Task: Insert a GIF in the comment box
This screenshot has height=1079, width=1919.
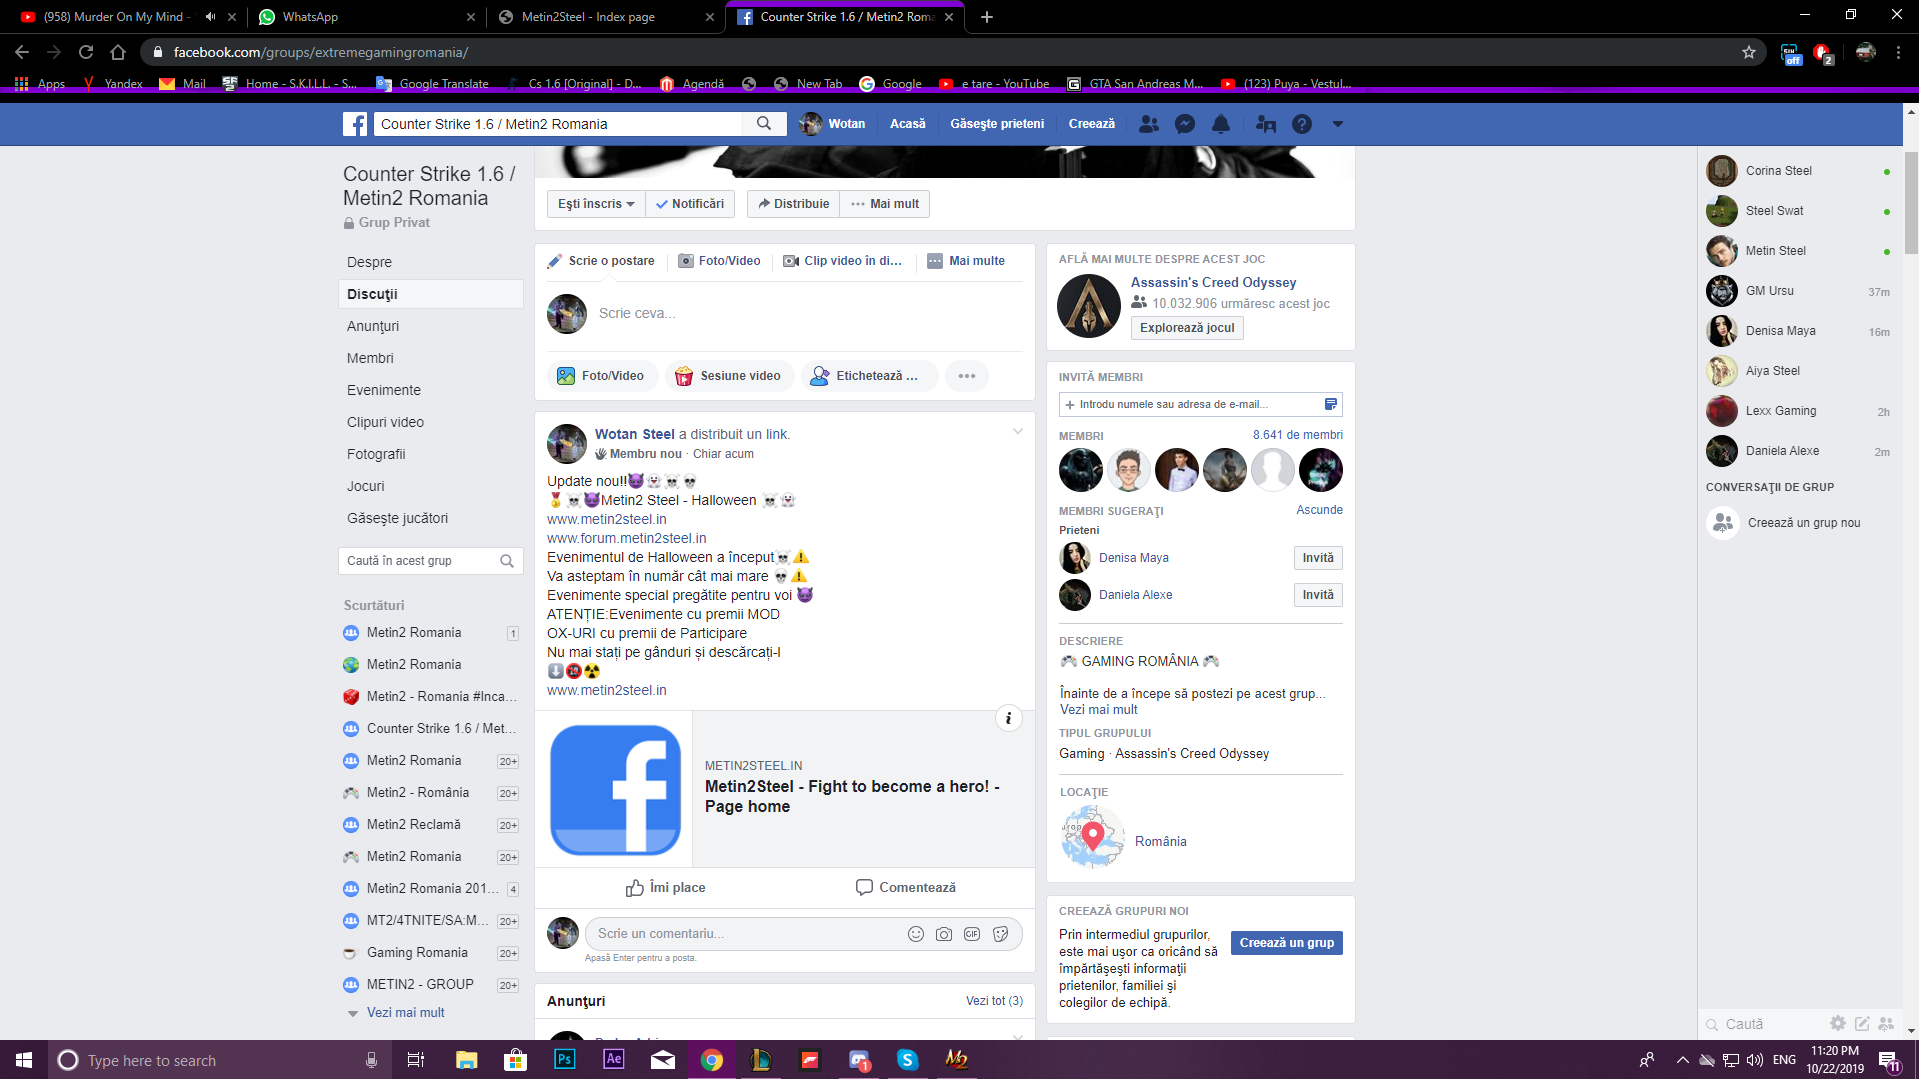Action: [x=972, y=934]
